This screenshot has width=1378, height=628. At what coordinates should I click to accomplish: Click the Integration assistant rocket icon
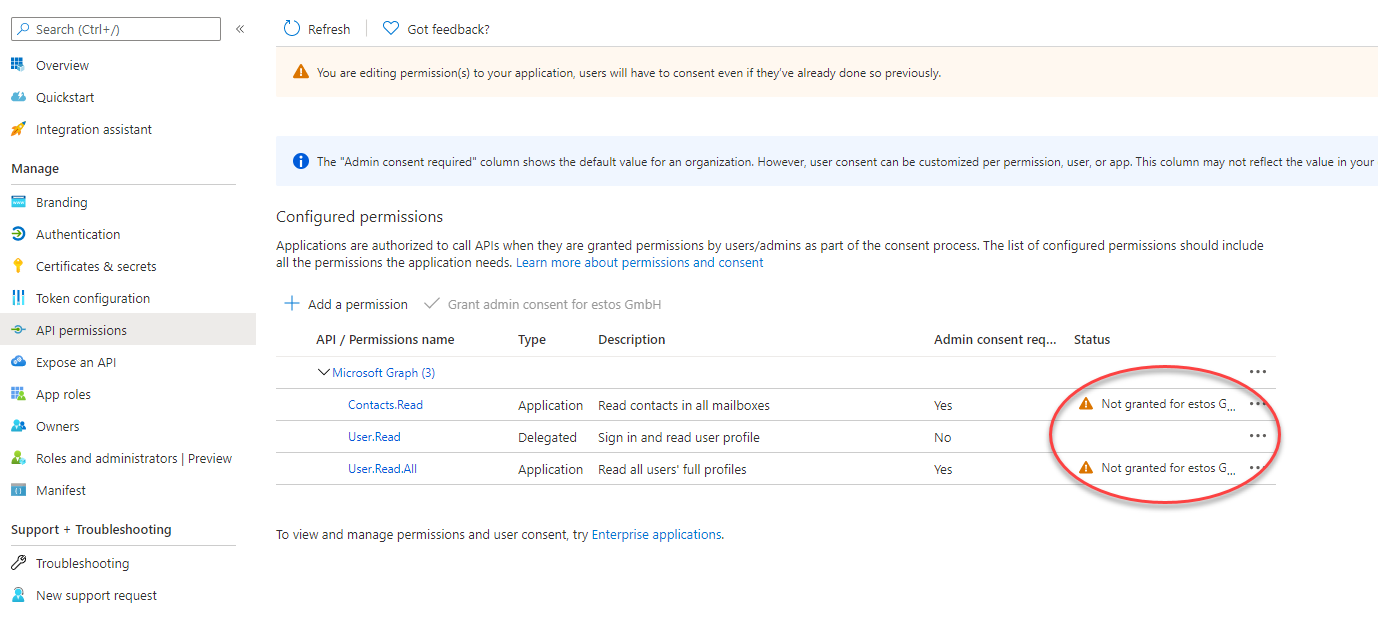17,129
